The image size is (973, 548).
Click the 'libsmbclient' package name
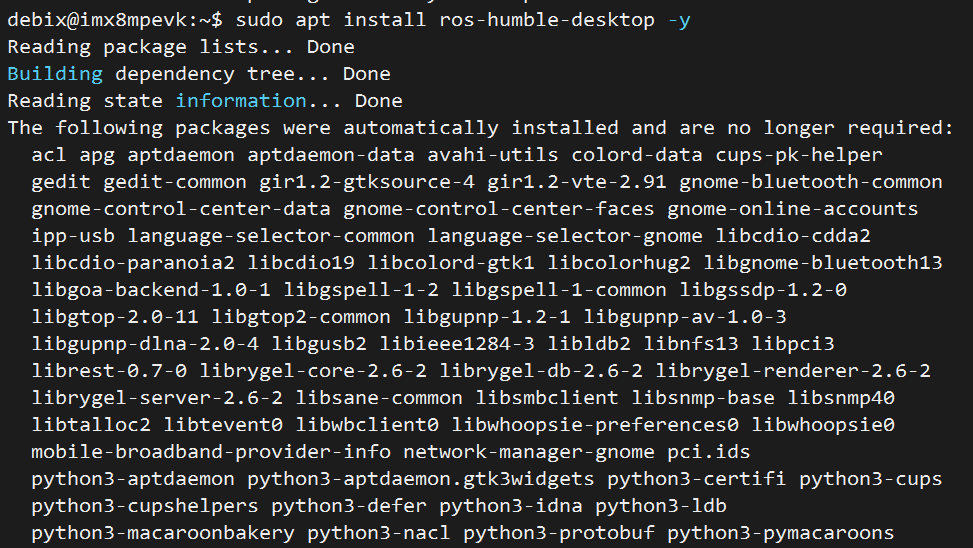pyautogui.click(x=547, y=398)
